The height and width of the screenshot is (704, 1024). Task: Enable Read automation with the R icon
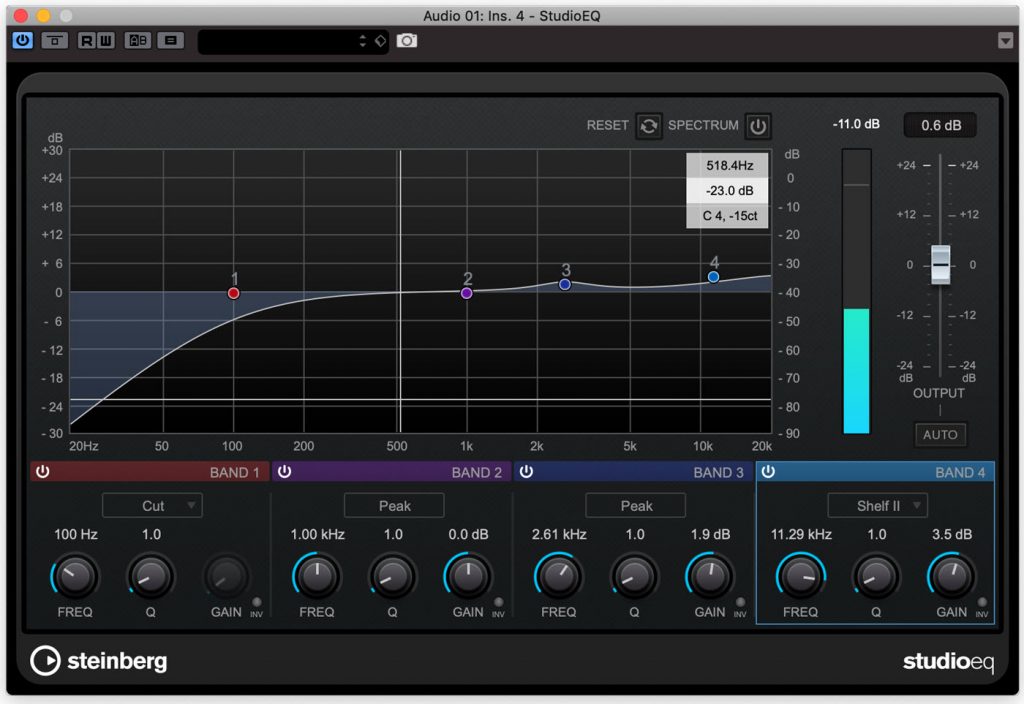pyautogui.click(x=88, y=41)
